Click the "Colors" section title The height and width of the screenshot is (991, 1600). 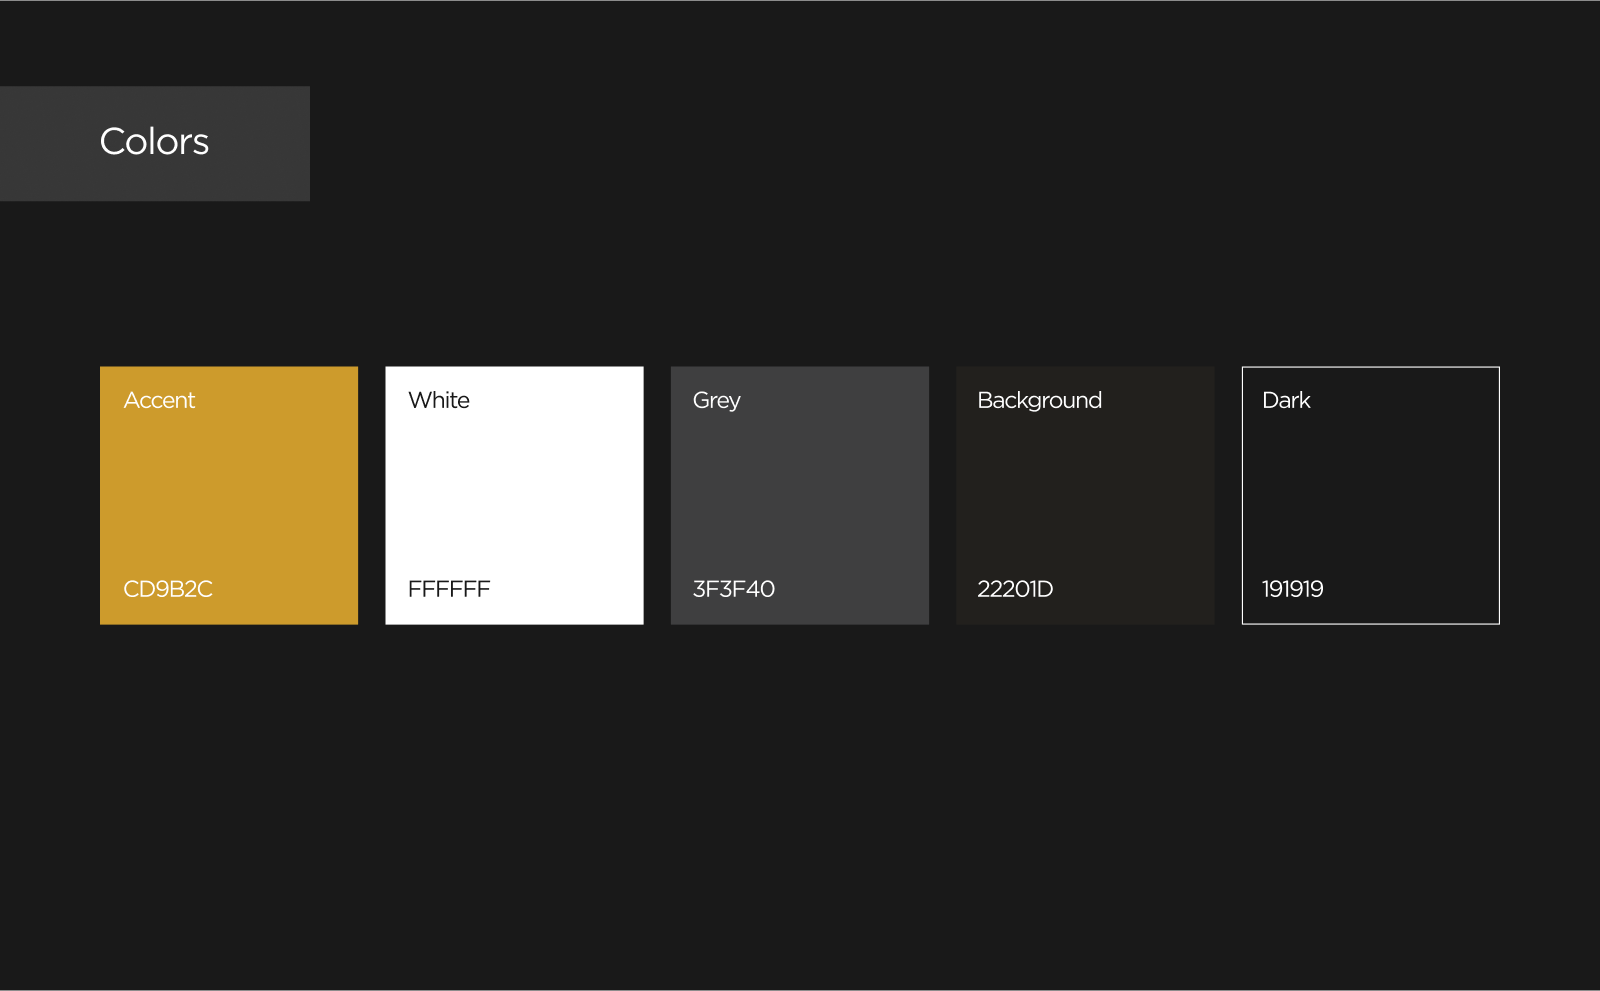154,142
